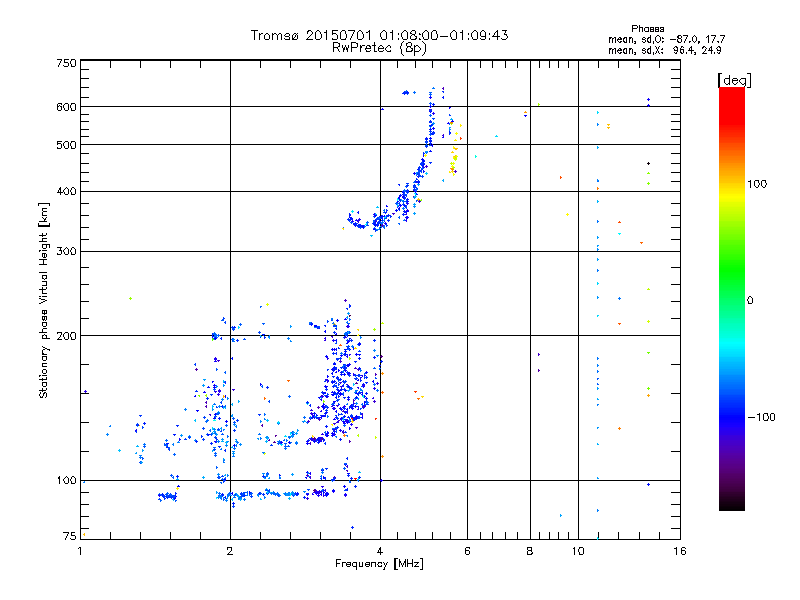Click the x-axis tick label 6
Viewport: 800px width, 600px height.
pos(467,551)
